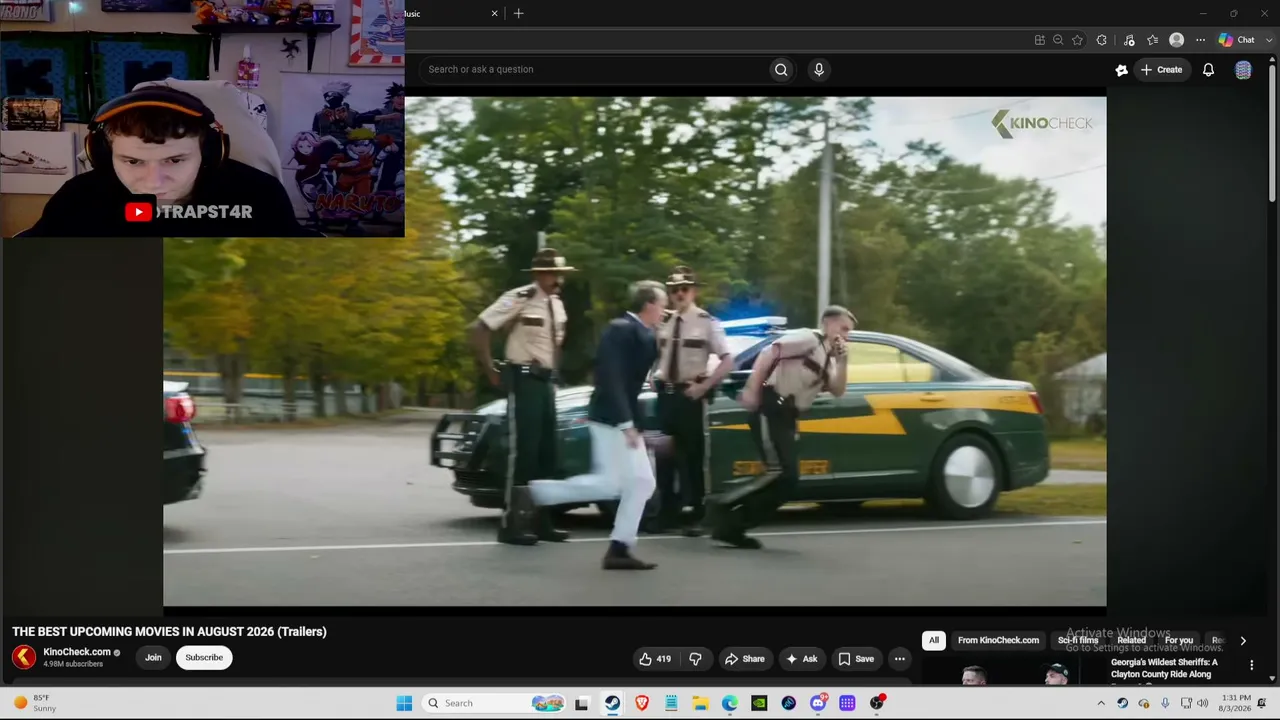This screenshot has height=720, width=1280.
Task: Add this page to favorites star
Action: [1077, 40]
